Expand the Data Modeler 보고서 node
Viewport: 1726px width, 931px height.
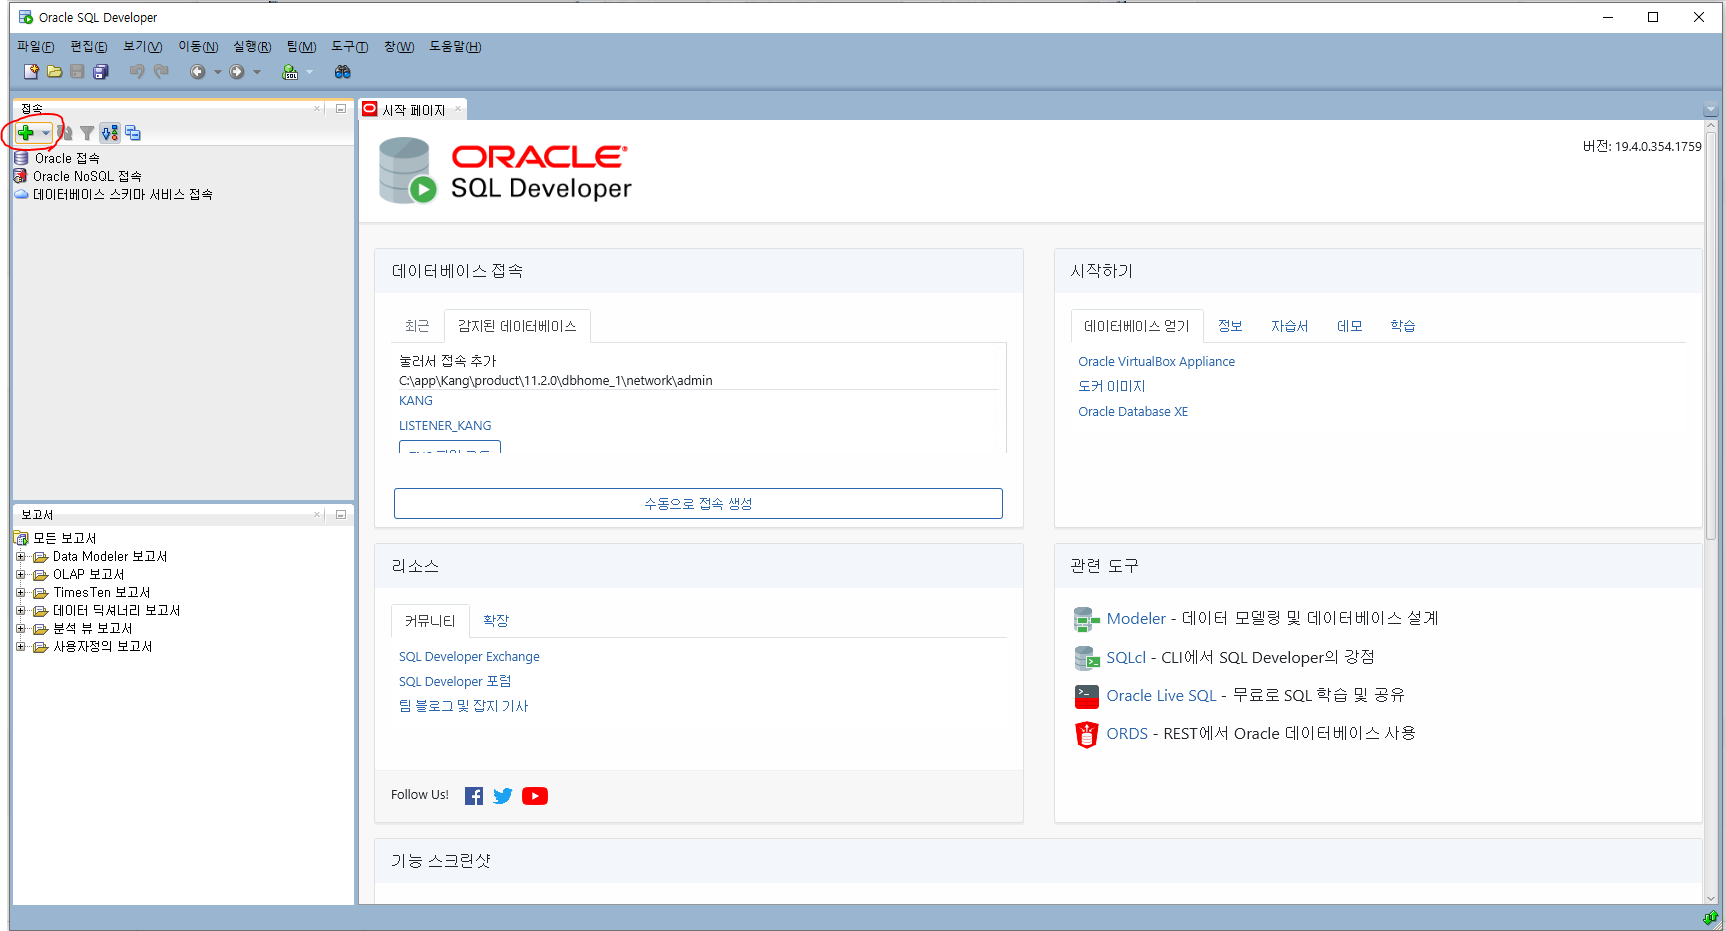point(20,556)
